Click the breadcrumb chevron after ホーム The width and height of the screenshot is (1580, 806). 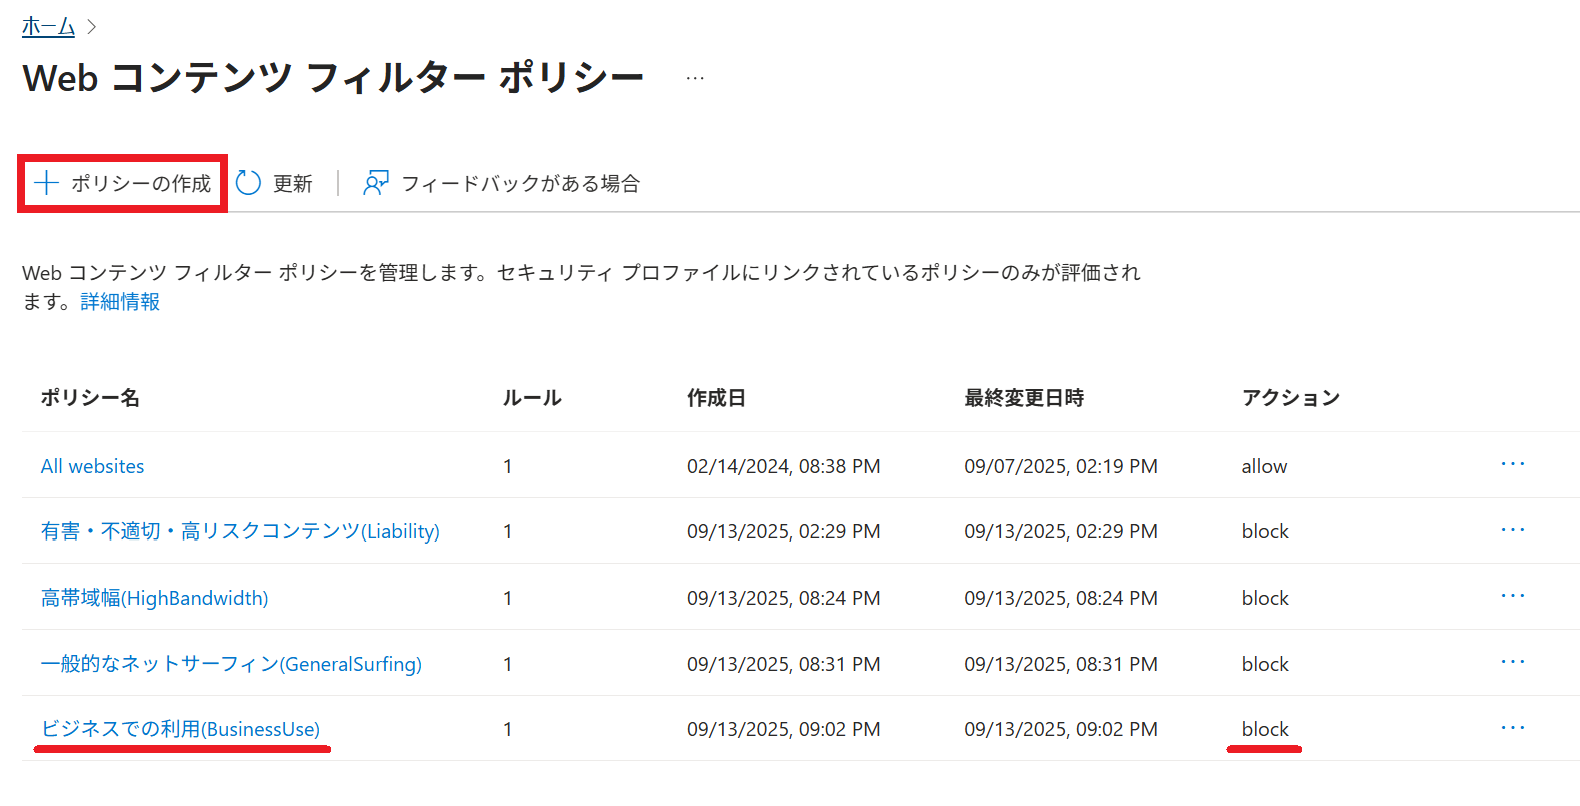(92, 27)
